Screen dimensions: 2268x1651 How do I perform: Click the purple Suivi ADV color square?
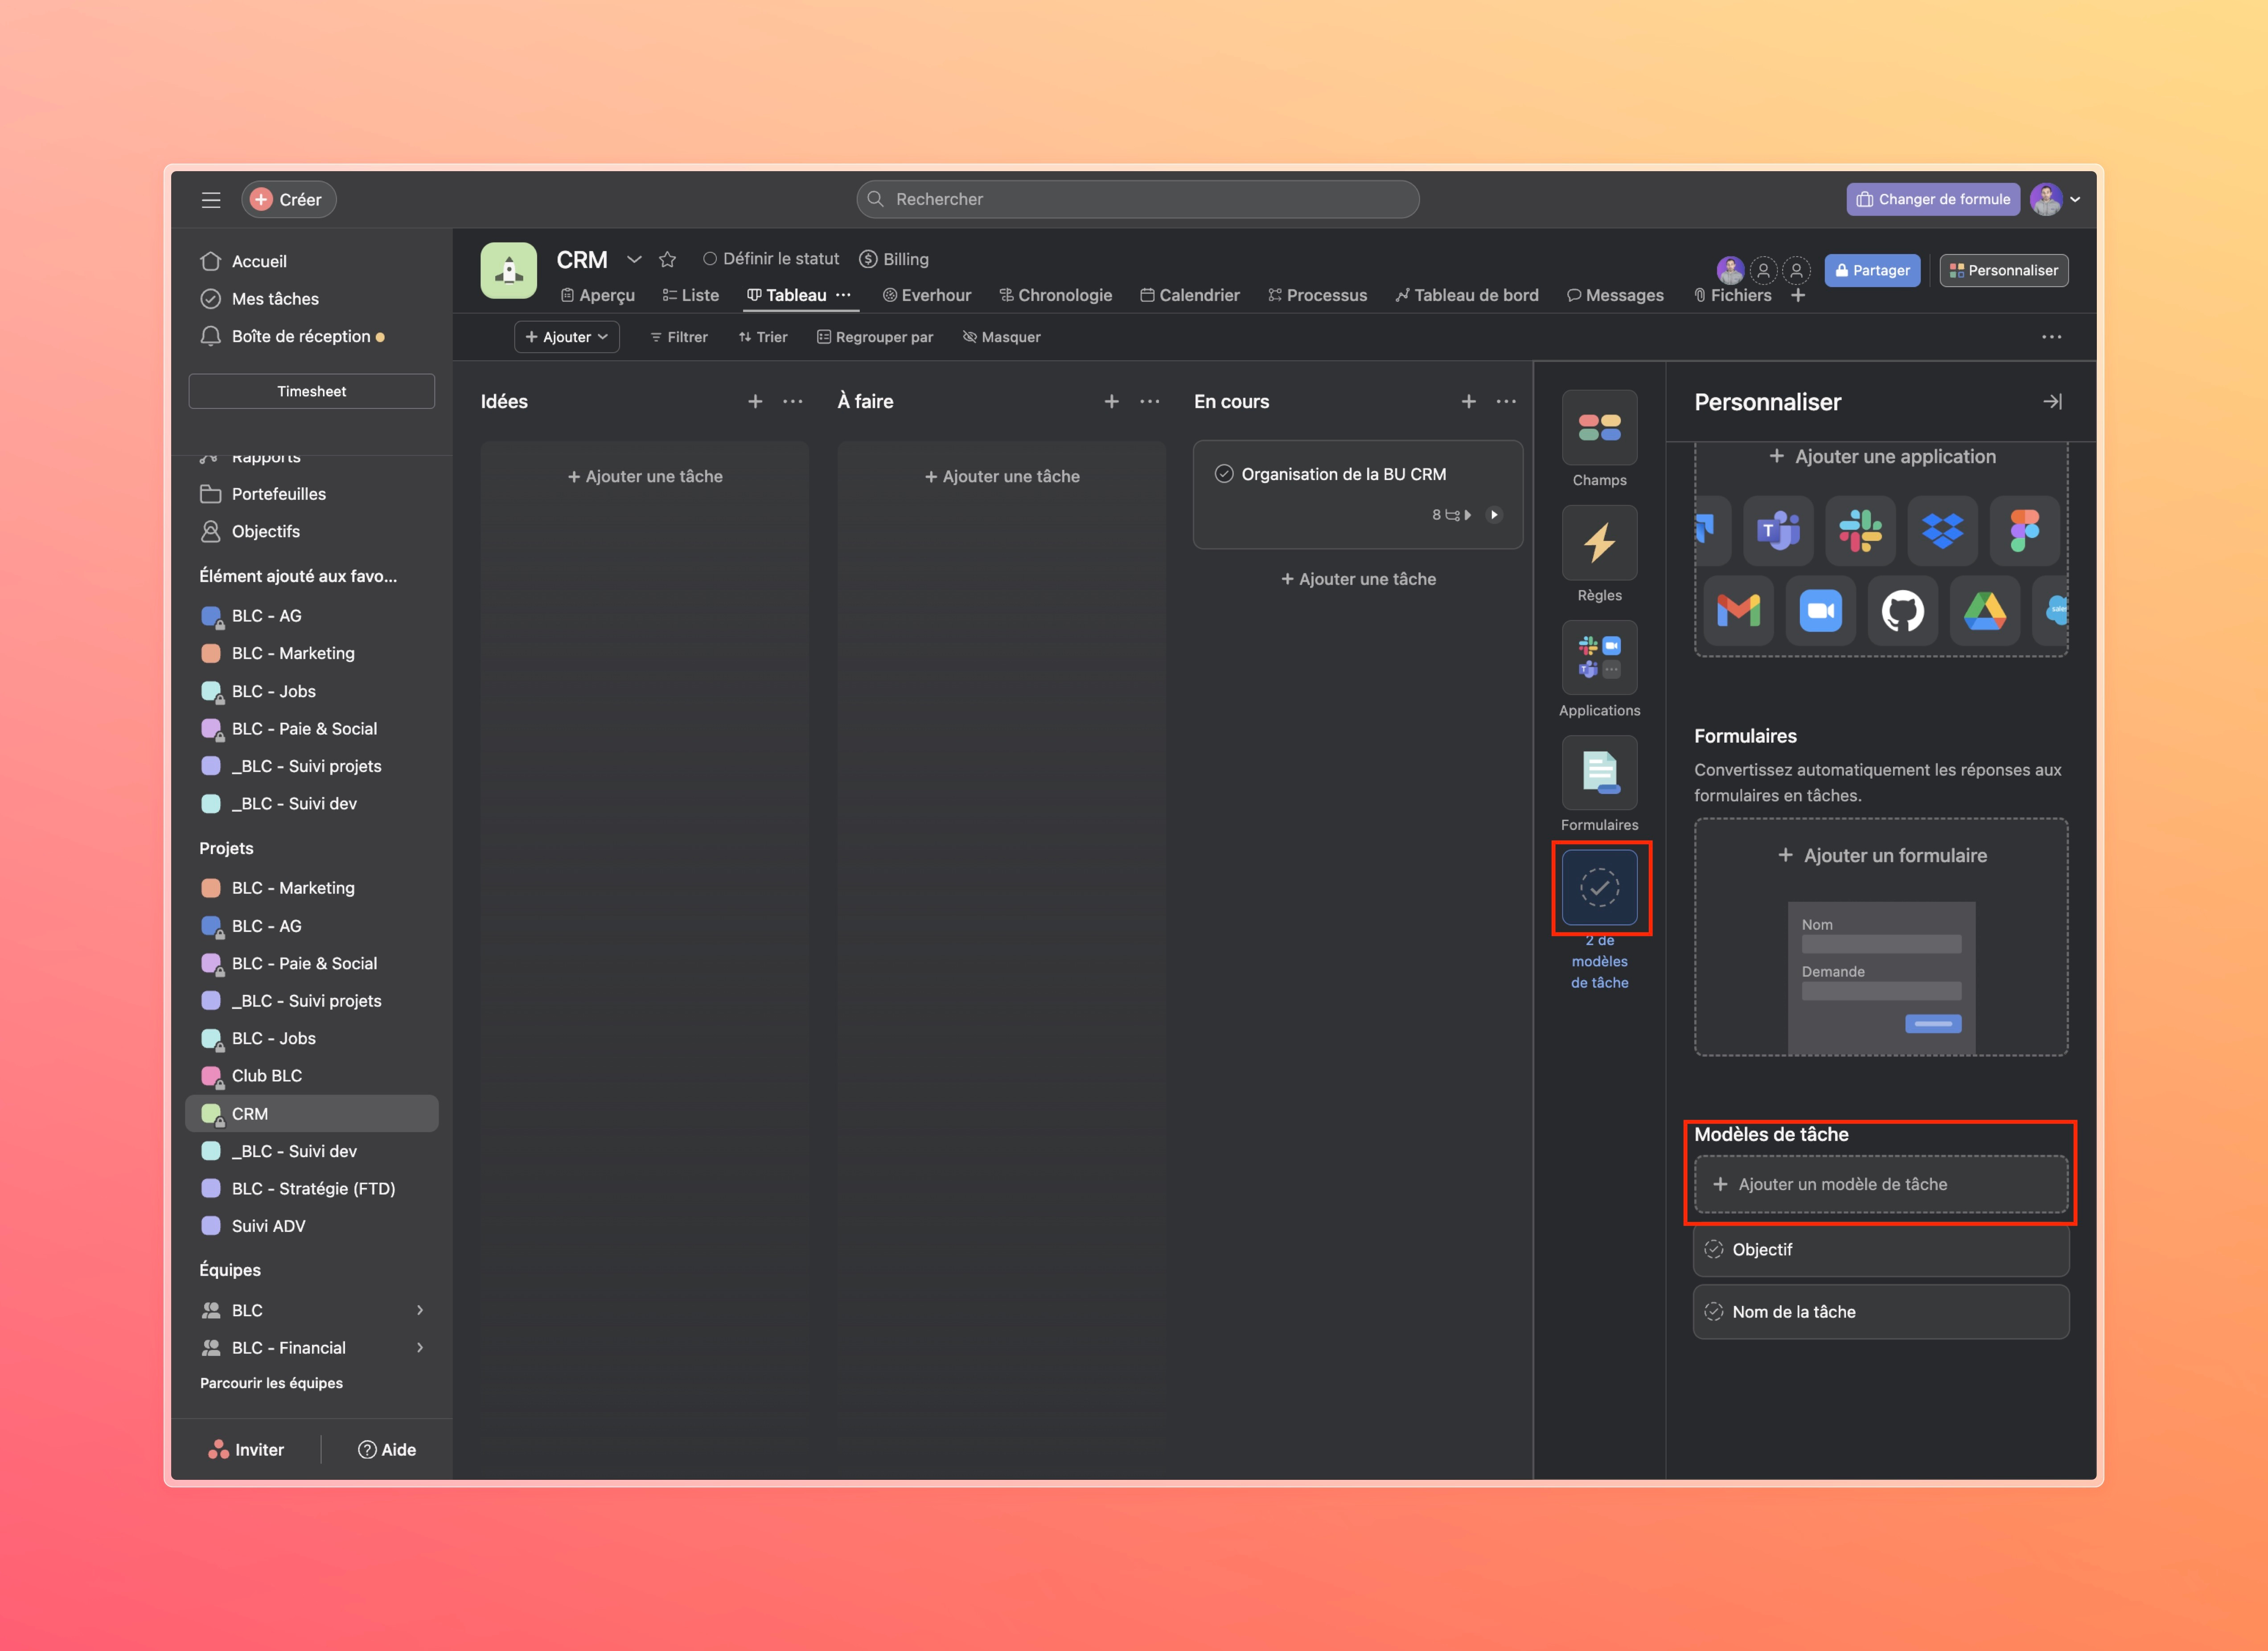(x=211, y=1226)
